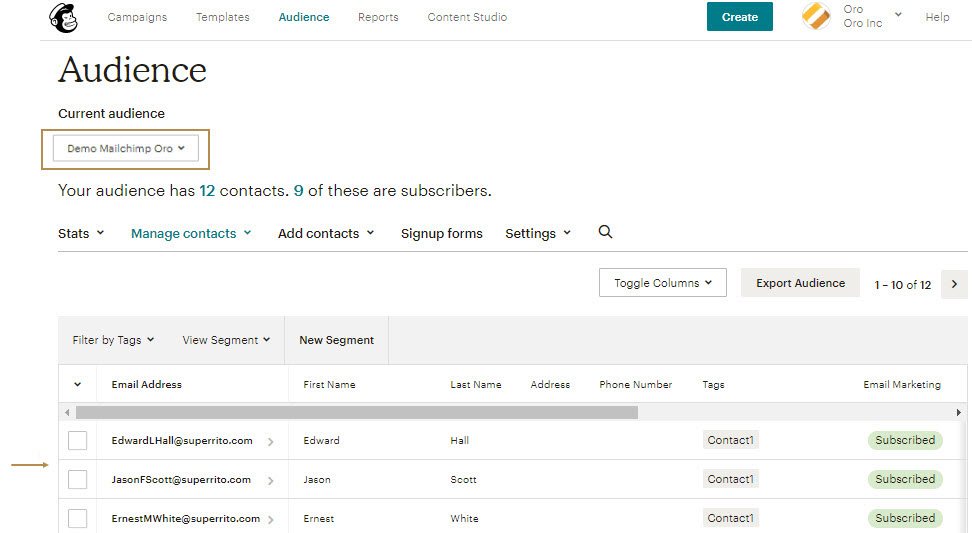The height and width of the screenshot is (533, 972).
Task: Click the Mailchimp monkey logo
Action: 64,17
